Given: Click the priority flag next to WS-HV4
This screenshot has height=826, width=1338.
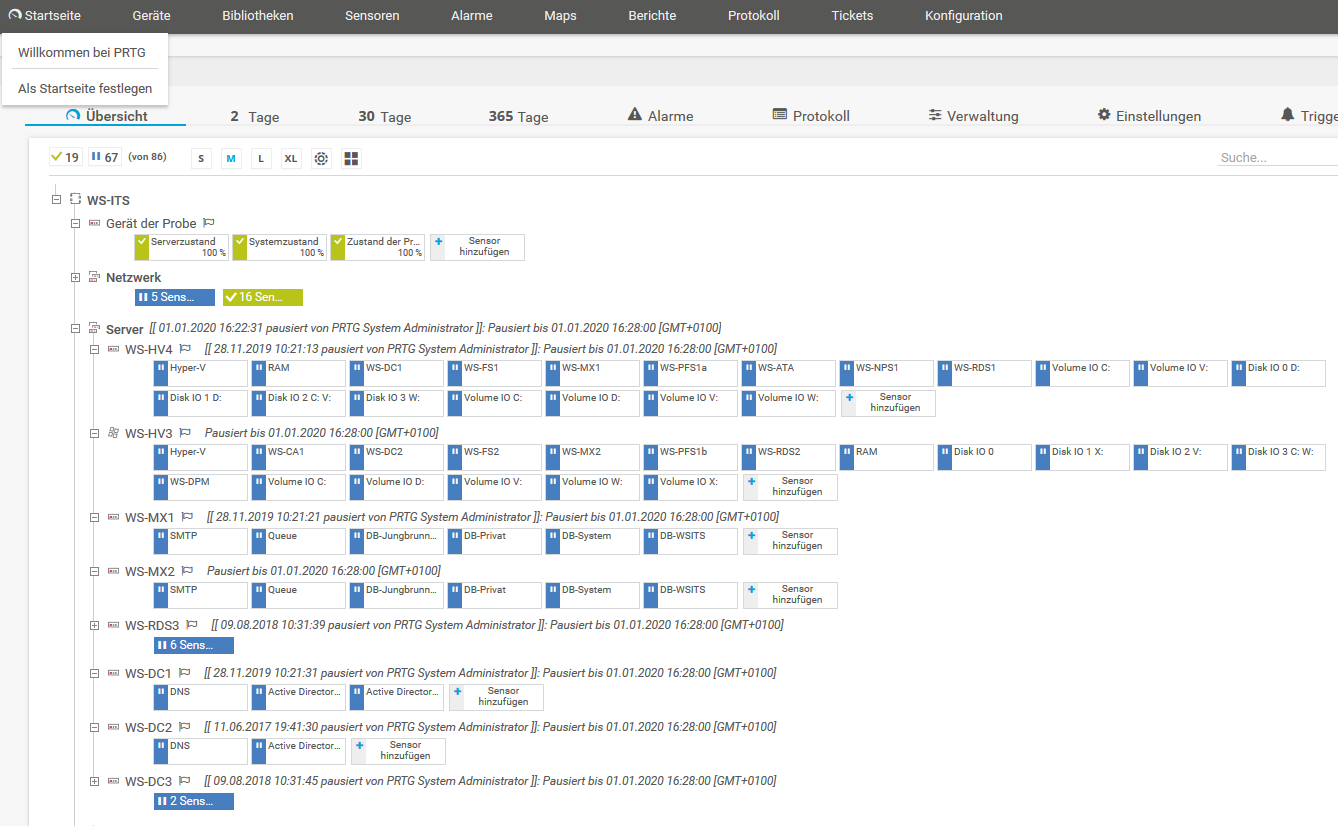Looking at the screenshot, I should click(x=185, y=349).
